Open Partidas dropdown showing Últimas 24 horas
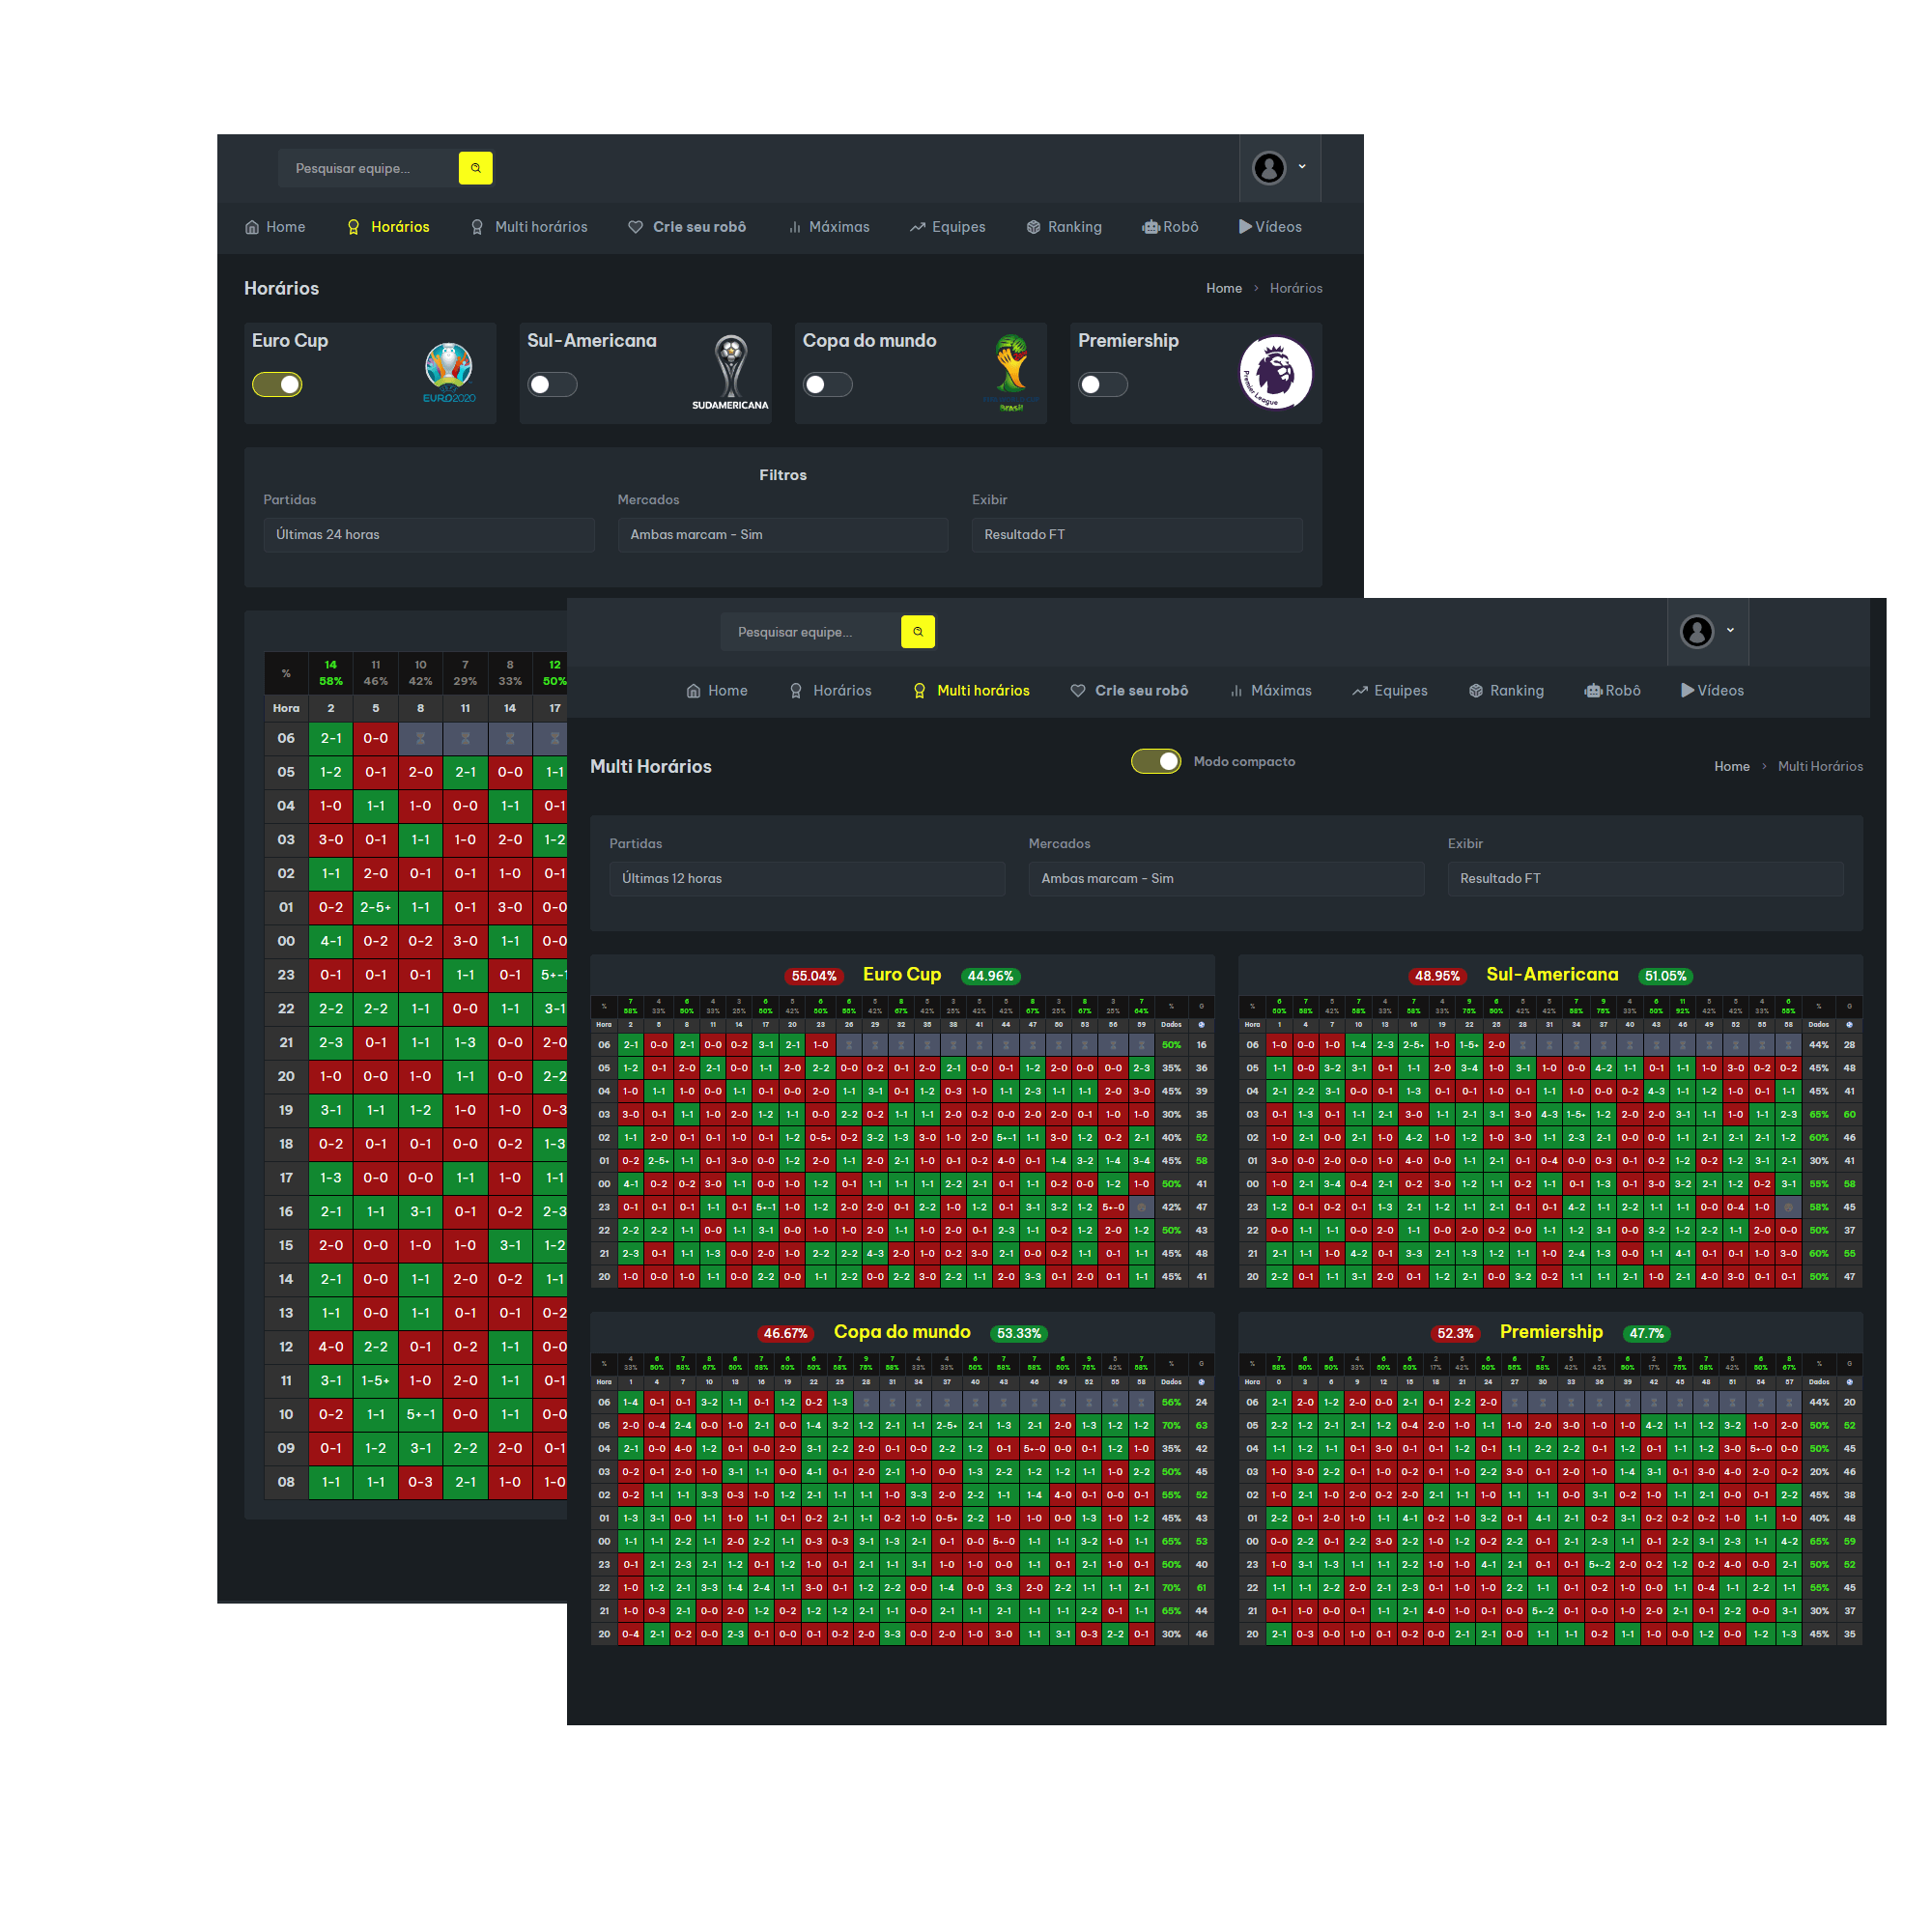 click(x=429, y=535)
